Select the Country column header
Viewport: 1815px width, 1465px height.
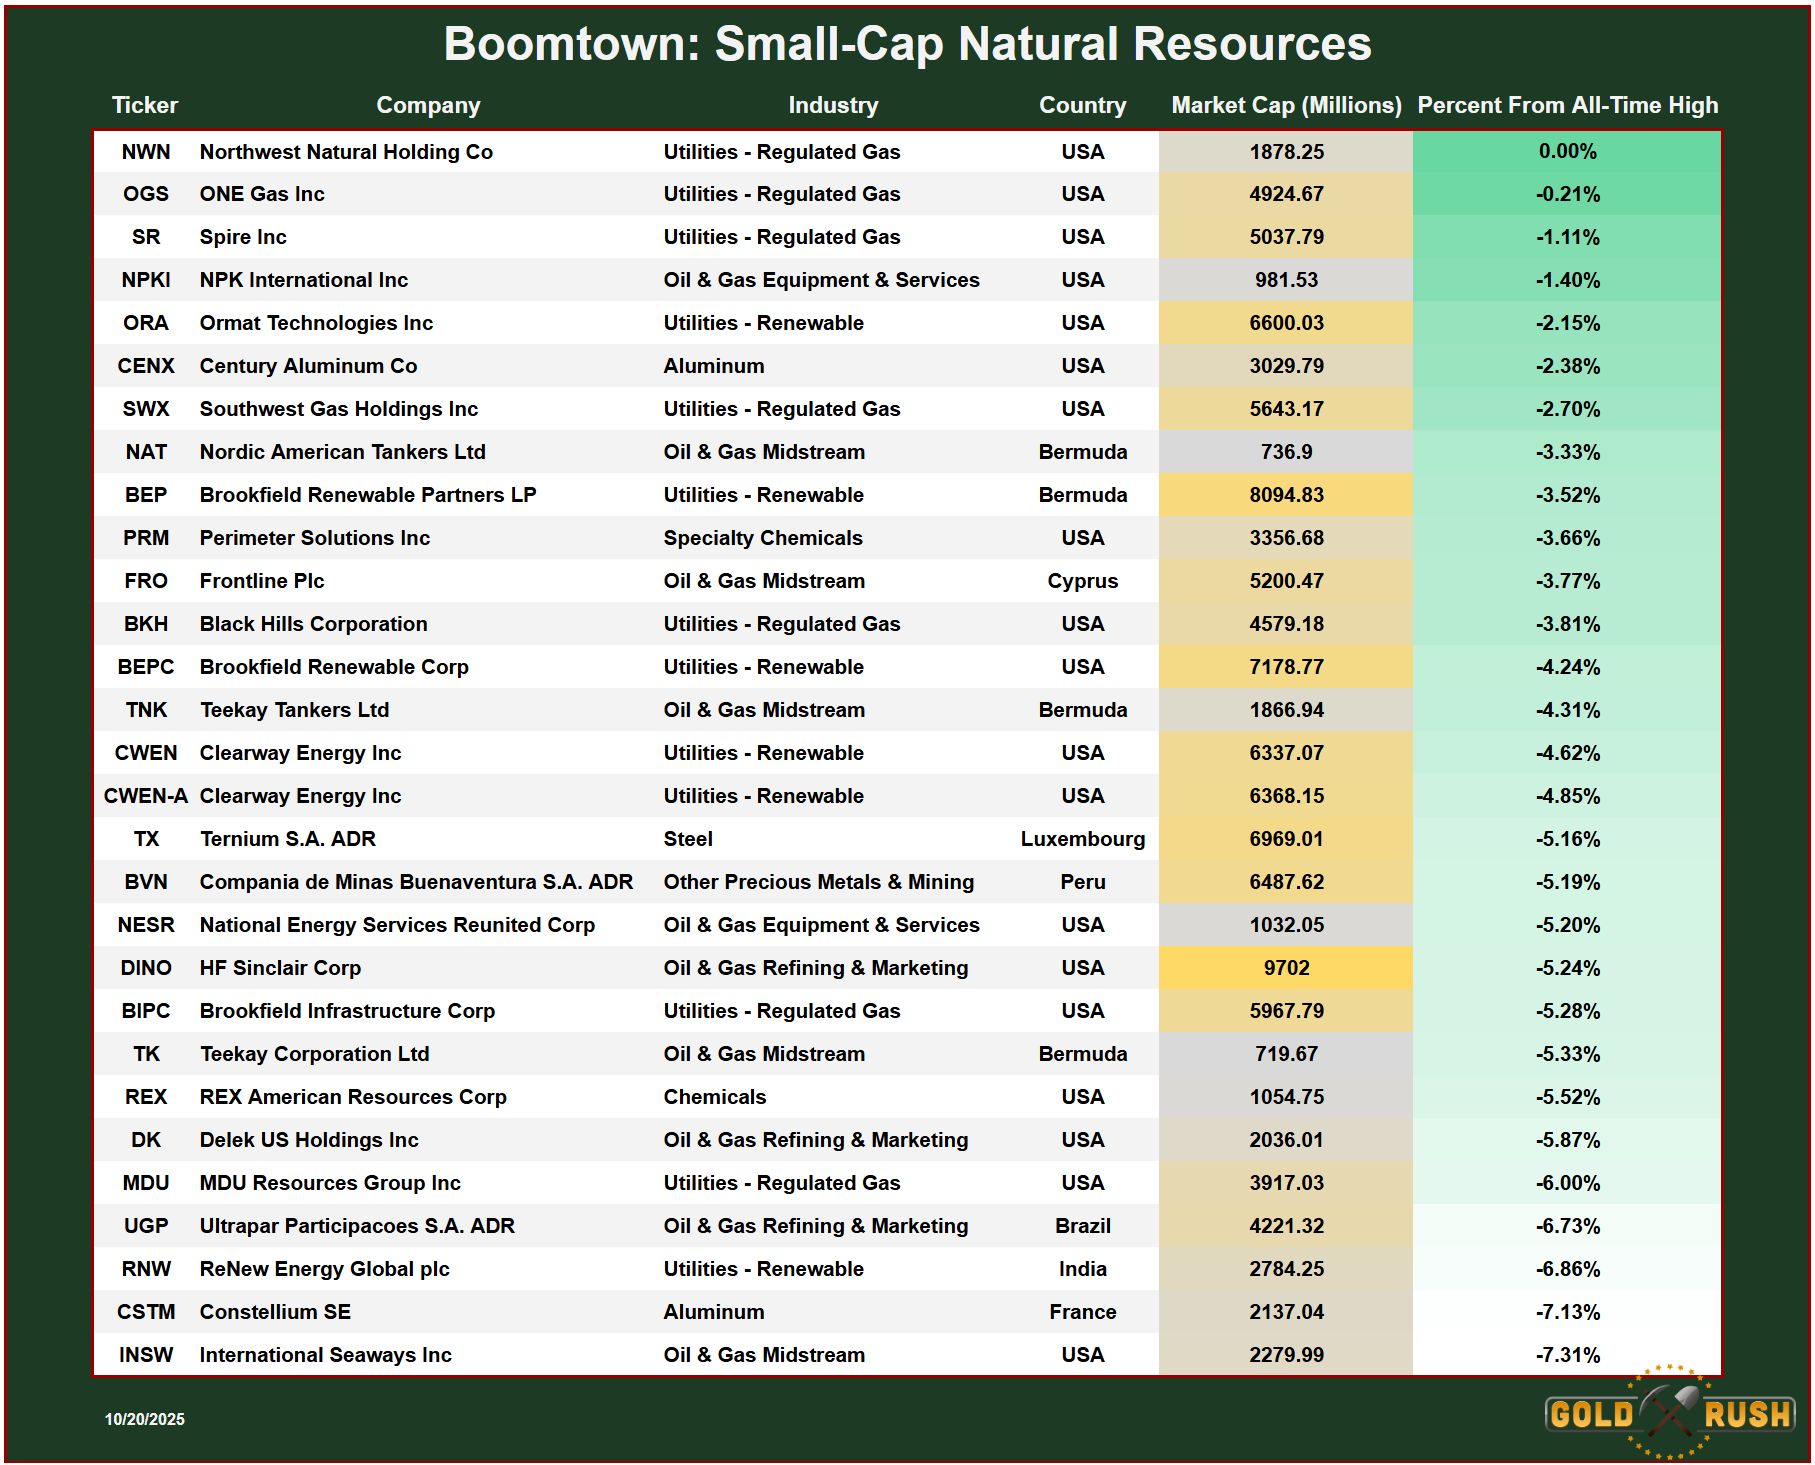point(1082,105)
